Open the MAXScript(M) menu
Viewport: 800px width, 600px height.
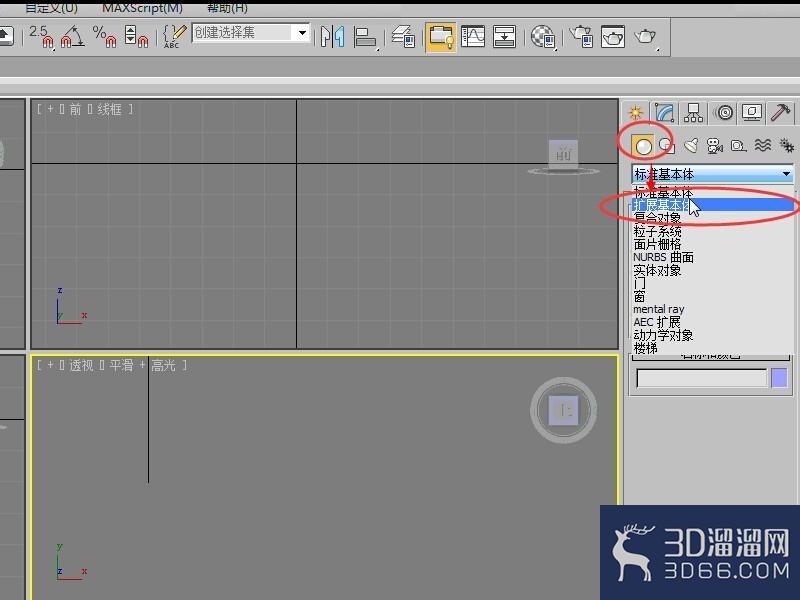(x=142, y=8)
